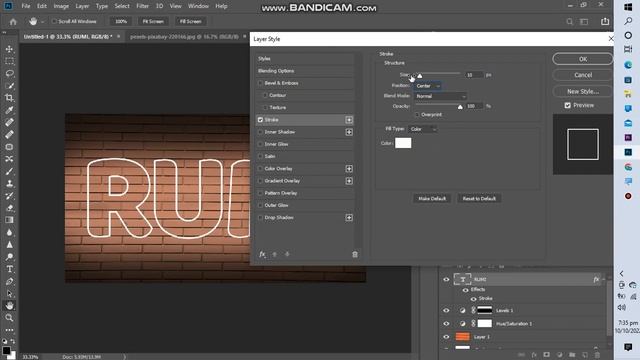Select the Hand tool in toolbar
640x360 pixels.
[9, 305]
